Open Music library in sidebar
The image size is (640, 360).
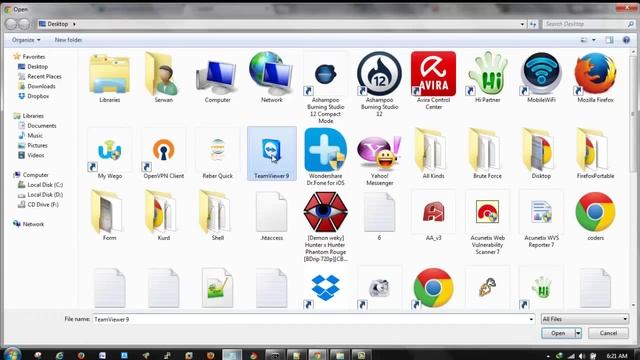[x=35, y=136]
